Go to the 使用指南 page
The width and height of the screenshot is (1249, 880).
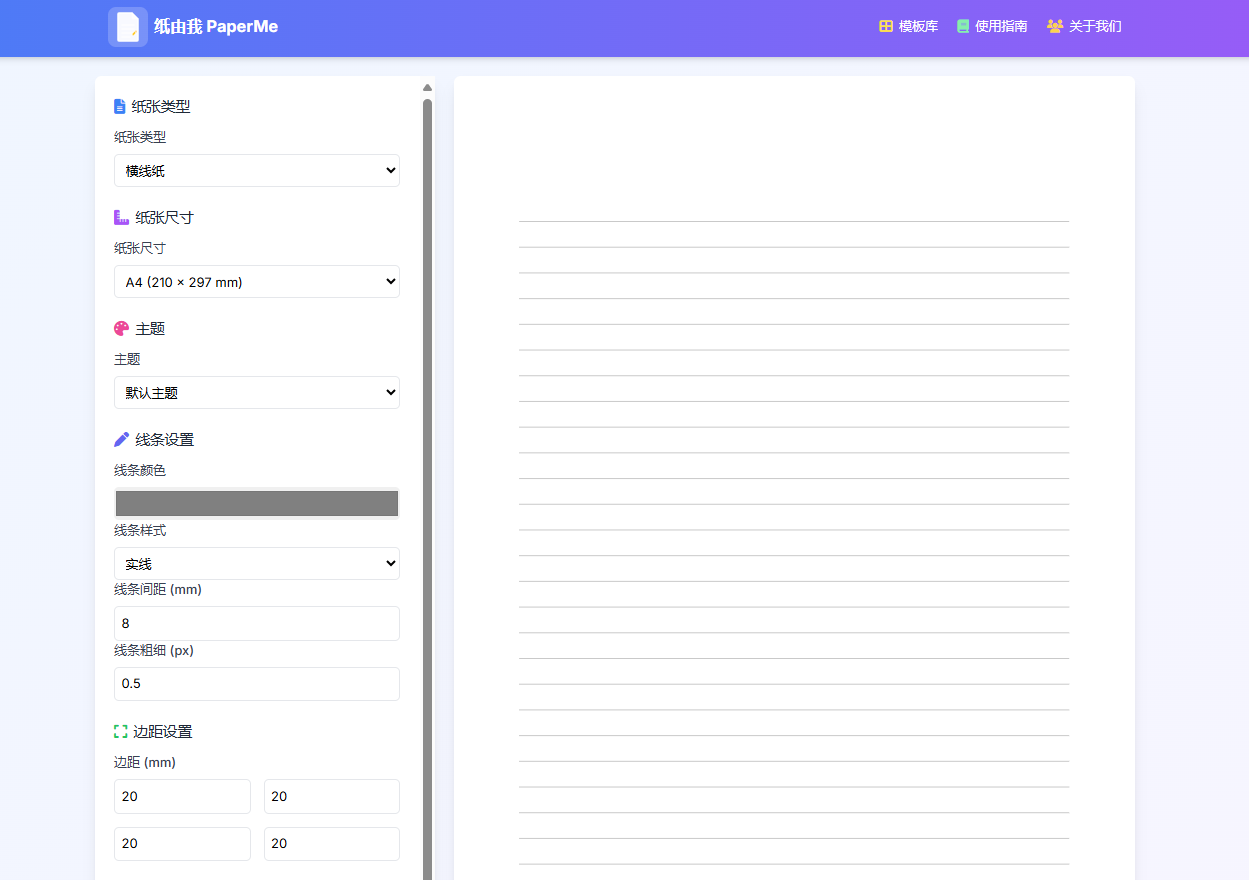pyautogui.click(x=1001, y=26)
